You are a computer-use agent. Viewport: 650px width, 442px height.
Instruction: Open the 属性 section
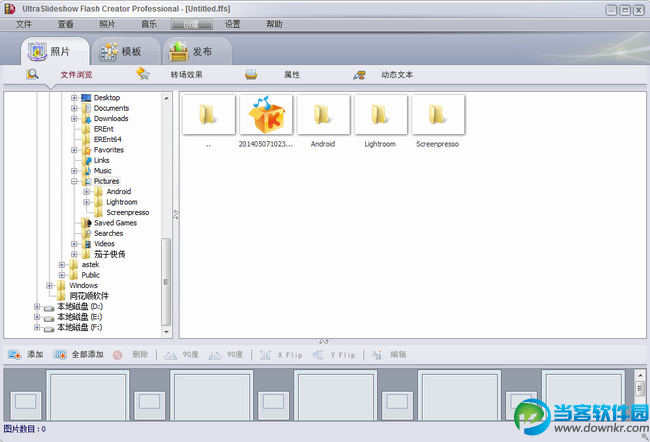(292, 75)
